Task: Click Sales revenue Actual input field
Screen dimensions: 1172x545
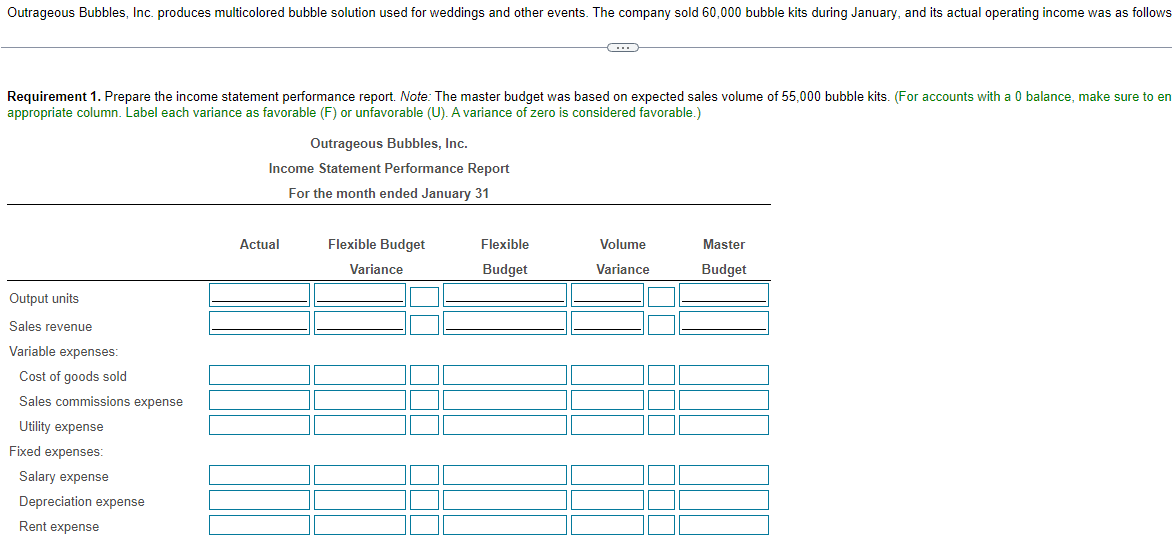Action: (x=259, y=323)
